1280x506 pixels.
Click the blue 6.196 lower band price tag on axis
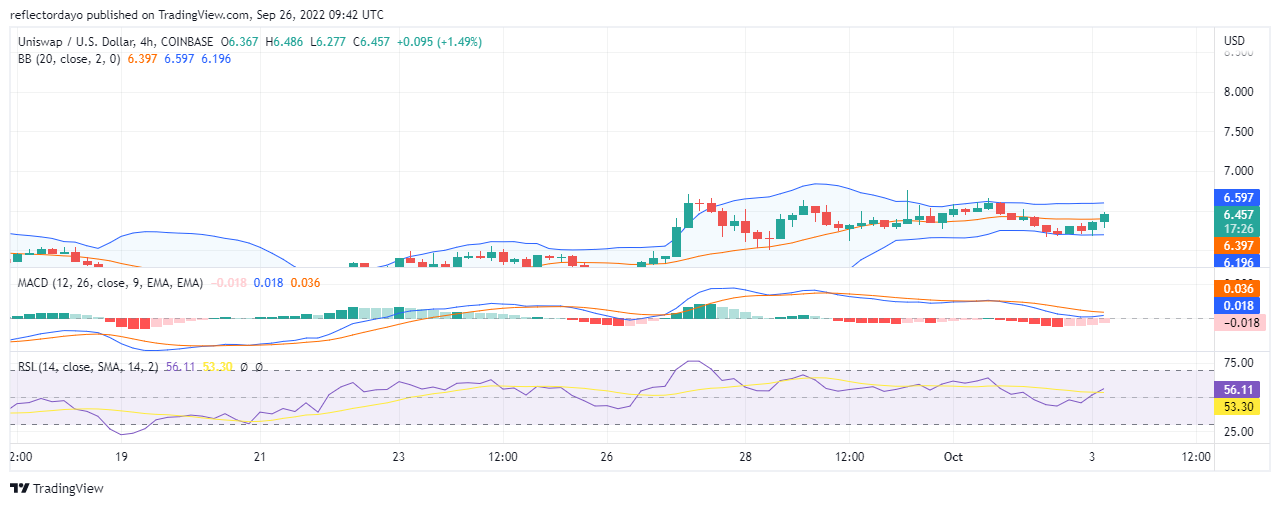1239,262
